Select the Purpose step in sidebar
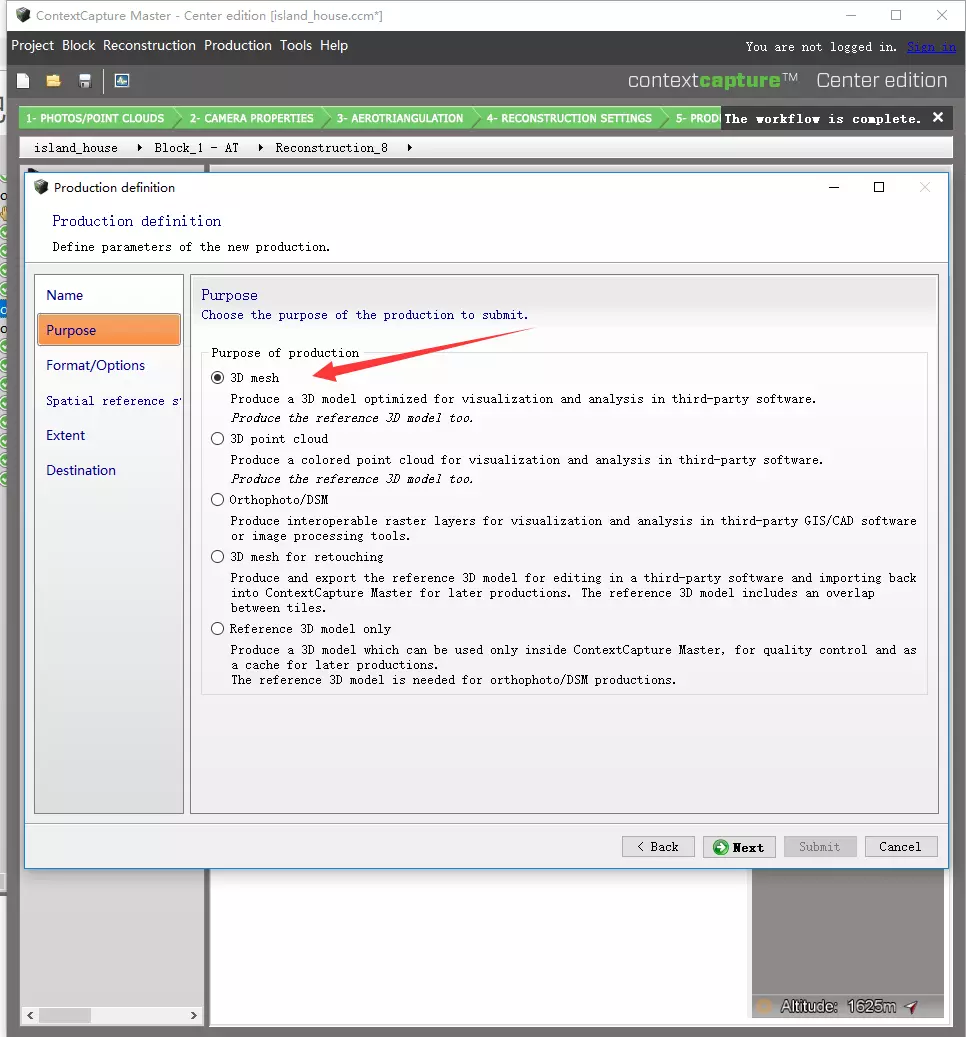966x1037 pixels. tap(109, 330)
